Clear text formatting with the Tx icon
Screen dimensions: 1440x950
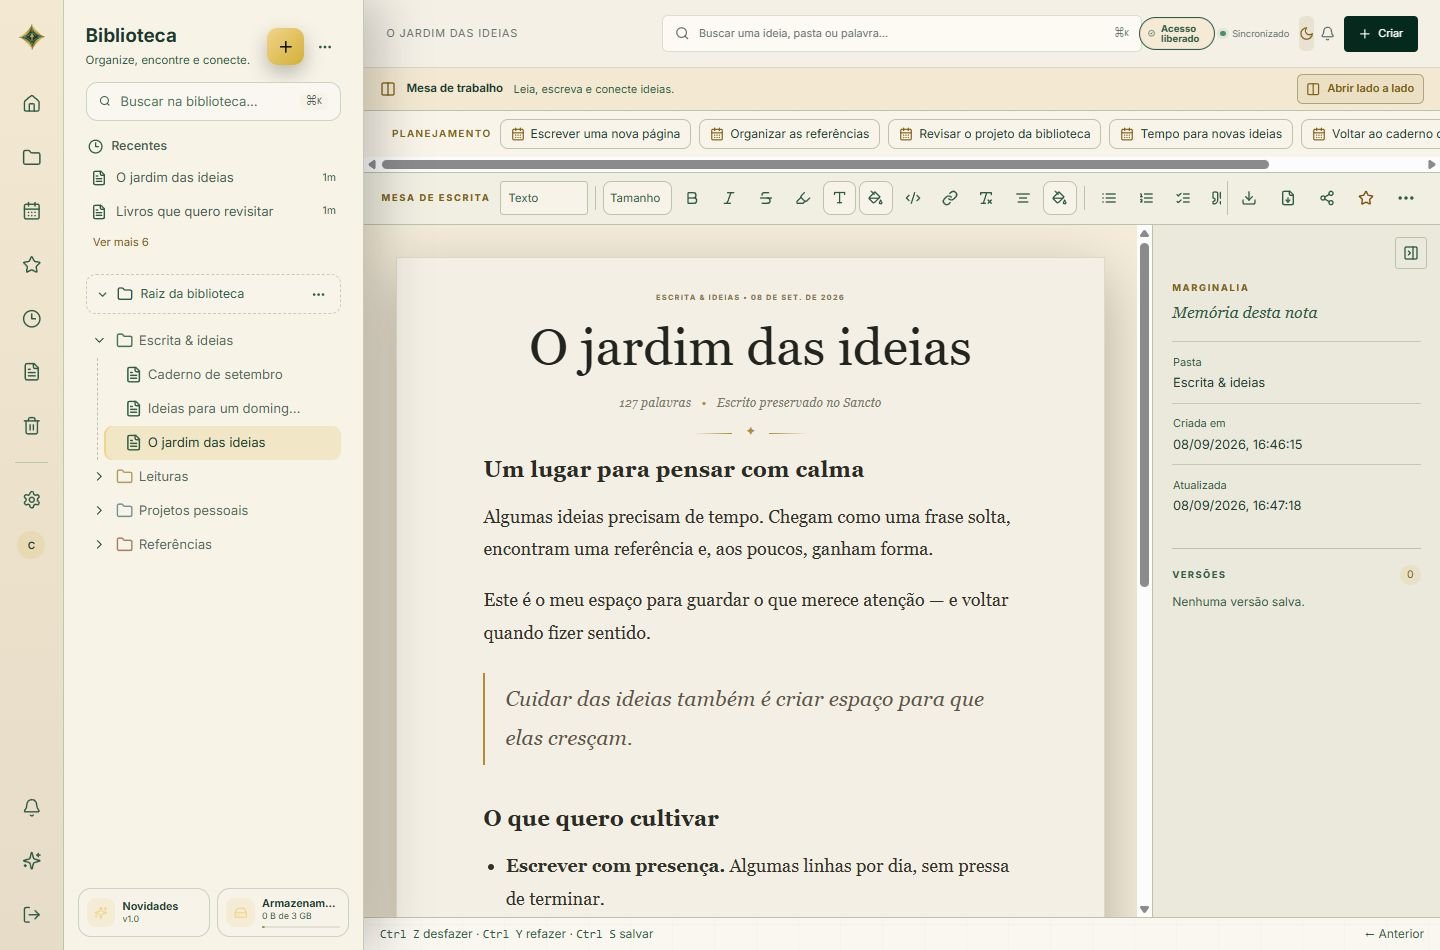tap(986, 198)
